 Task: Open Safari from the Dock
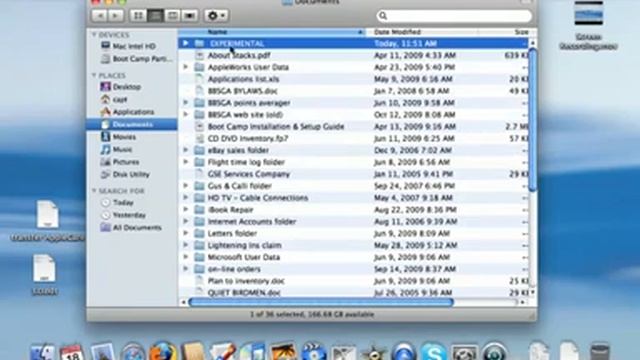pyautogui.click(x=133, y=352)
